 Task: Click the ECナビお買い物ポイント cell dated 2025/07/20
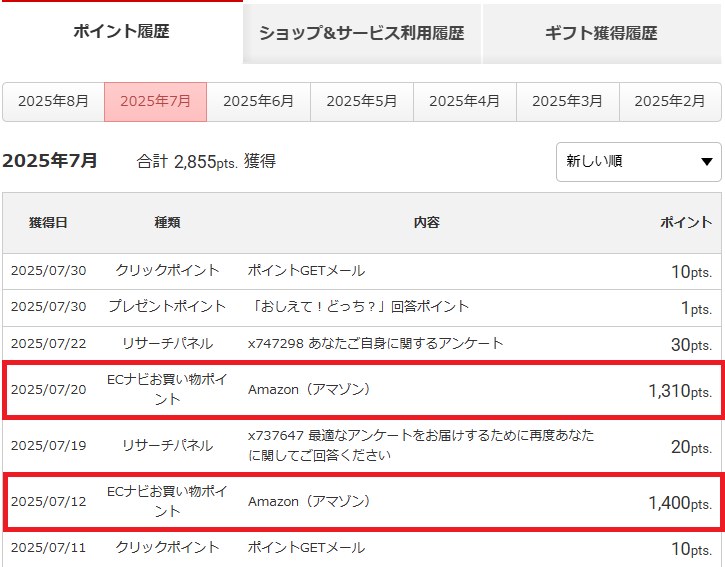pyautogui.click(x=167, y=389)
